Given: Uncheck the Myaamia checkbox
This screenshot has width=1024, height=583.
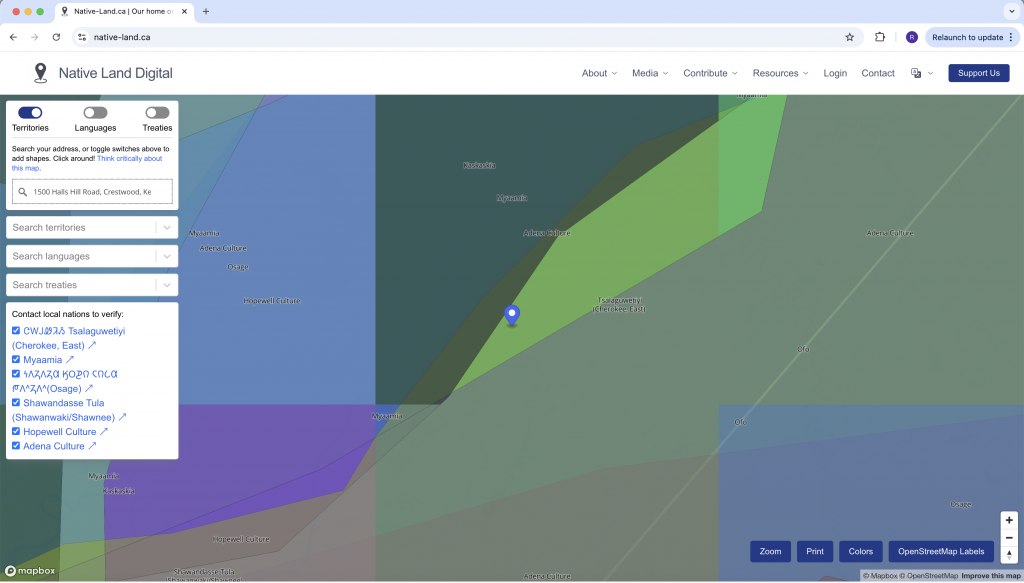Looking at the screenshot, I should coord(16,359).
